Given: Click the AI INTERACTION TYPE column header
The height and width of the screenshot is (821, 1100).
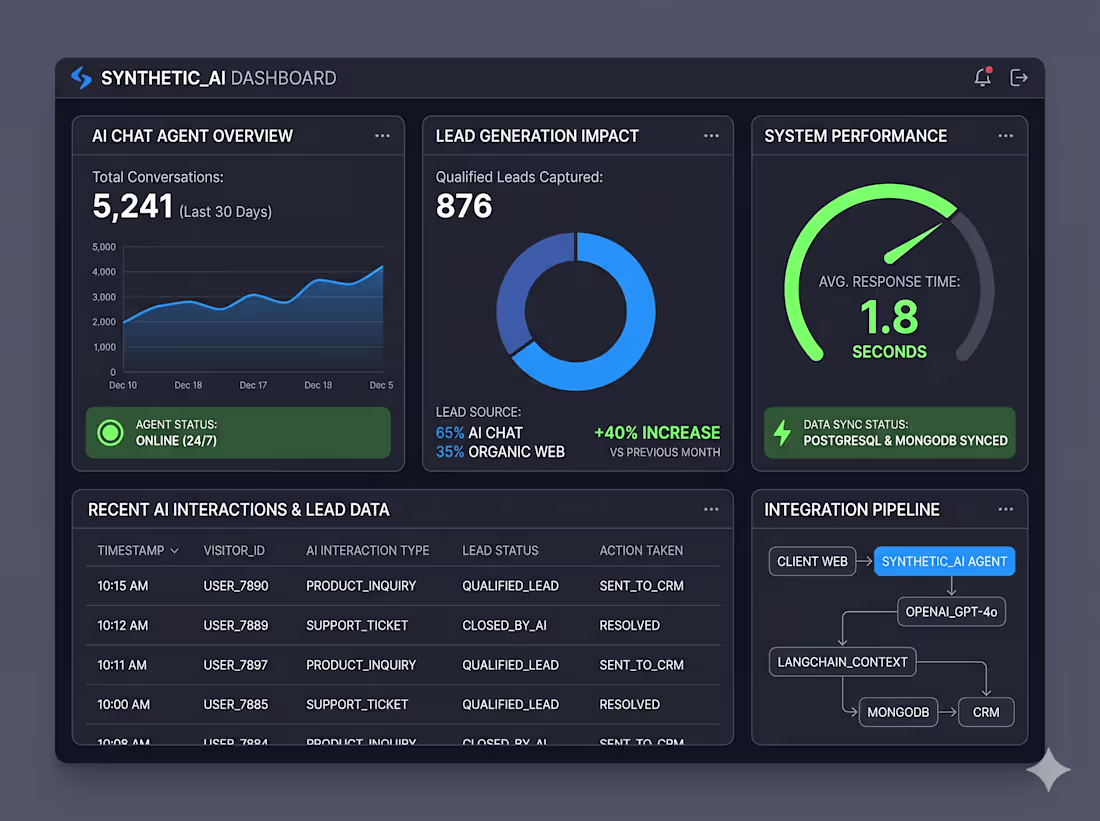Looking at the screenshot, I should pos(368,551).
